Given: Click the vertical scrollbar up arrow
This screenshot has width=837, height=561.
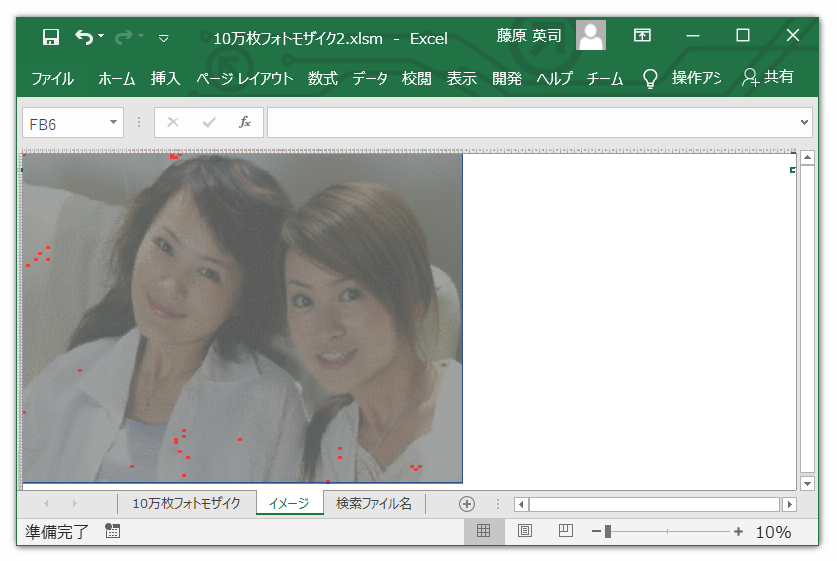Looking at the screenshot, I should point(807,157).
